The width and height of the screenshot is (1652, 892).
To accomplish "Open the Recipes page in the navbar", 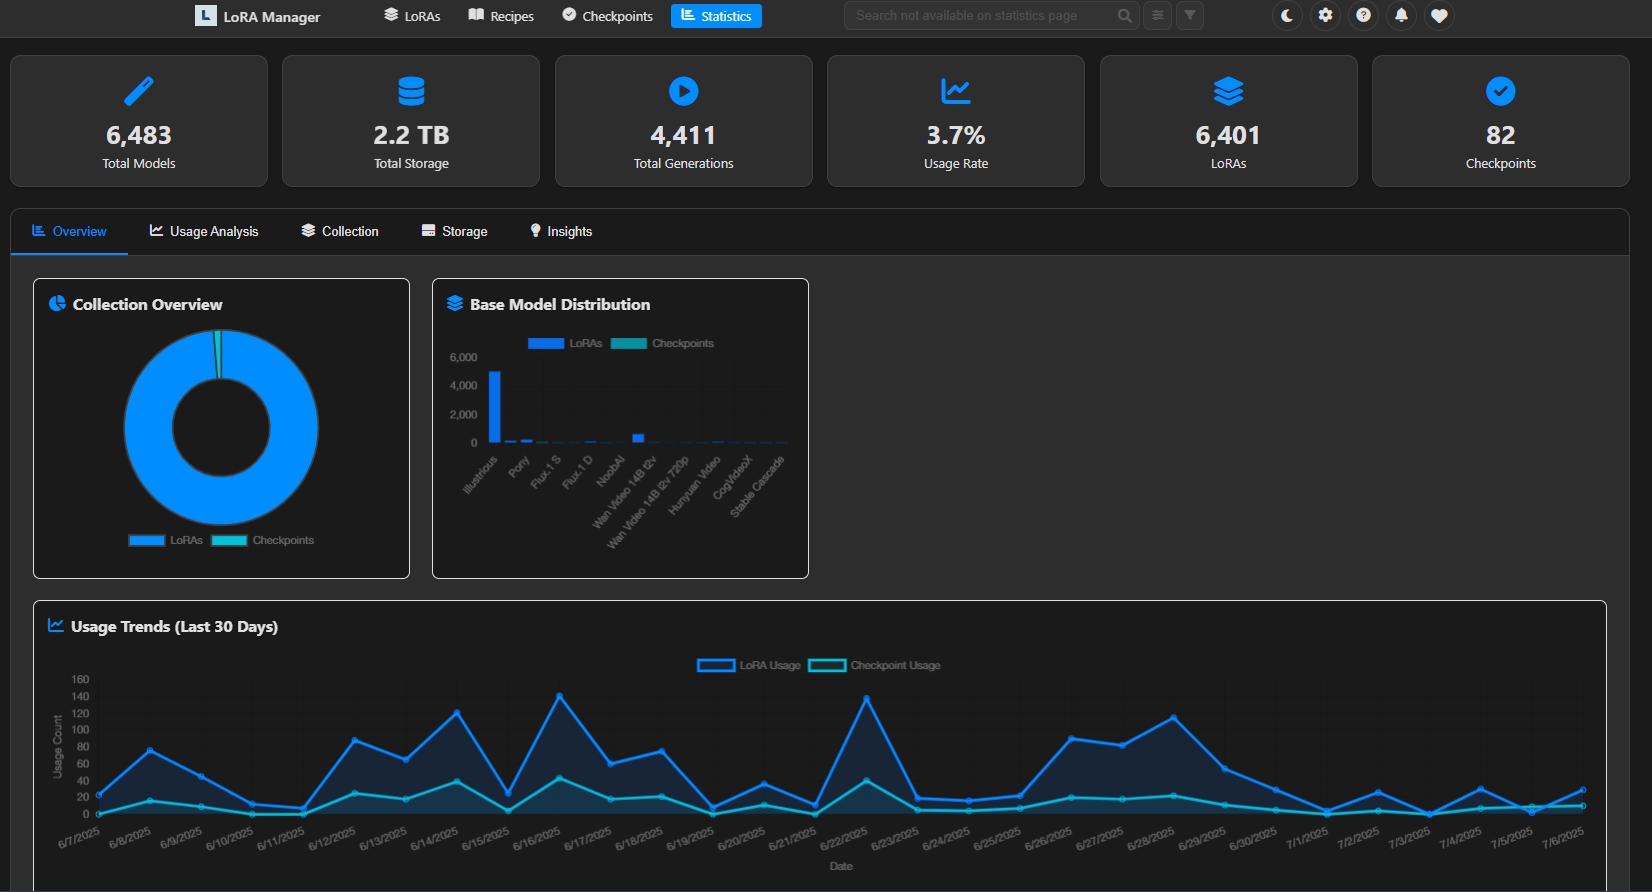I will pyautogui.click(x=501, y=16).
